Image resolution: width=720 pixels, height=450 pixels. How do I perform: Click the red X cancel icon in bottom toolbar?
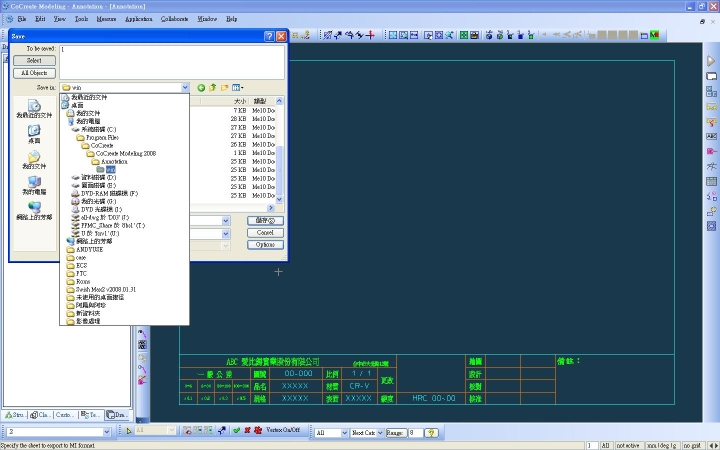pyautogui.click(x=247, y=431)
